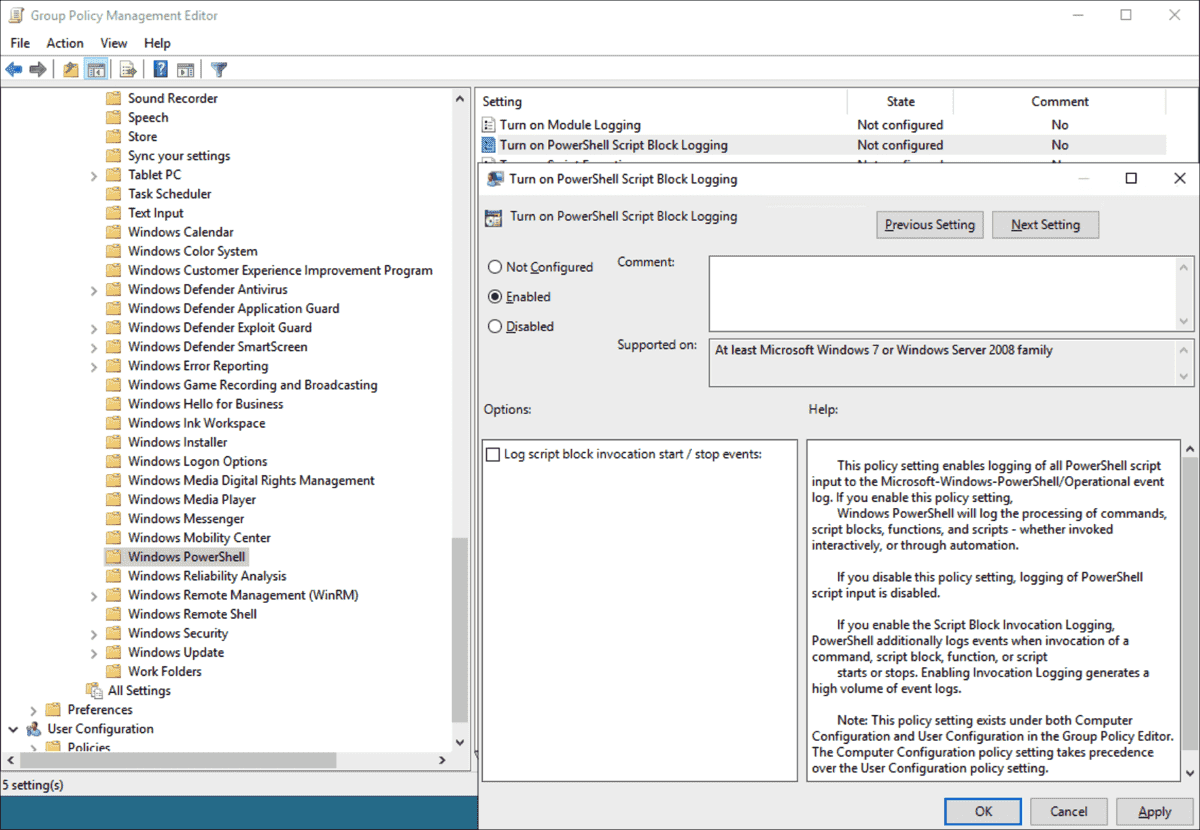Click the icon beside Turn on Module Logging
Image resolution: width=1200 pixels, height=830 pixels.
click(x=489, y=125)
